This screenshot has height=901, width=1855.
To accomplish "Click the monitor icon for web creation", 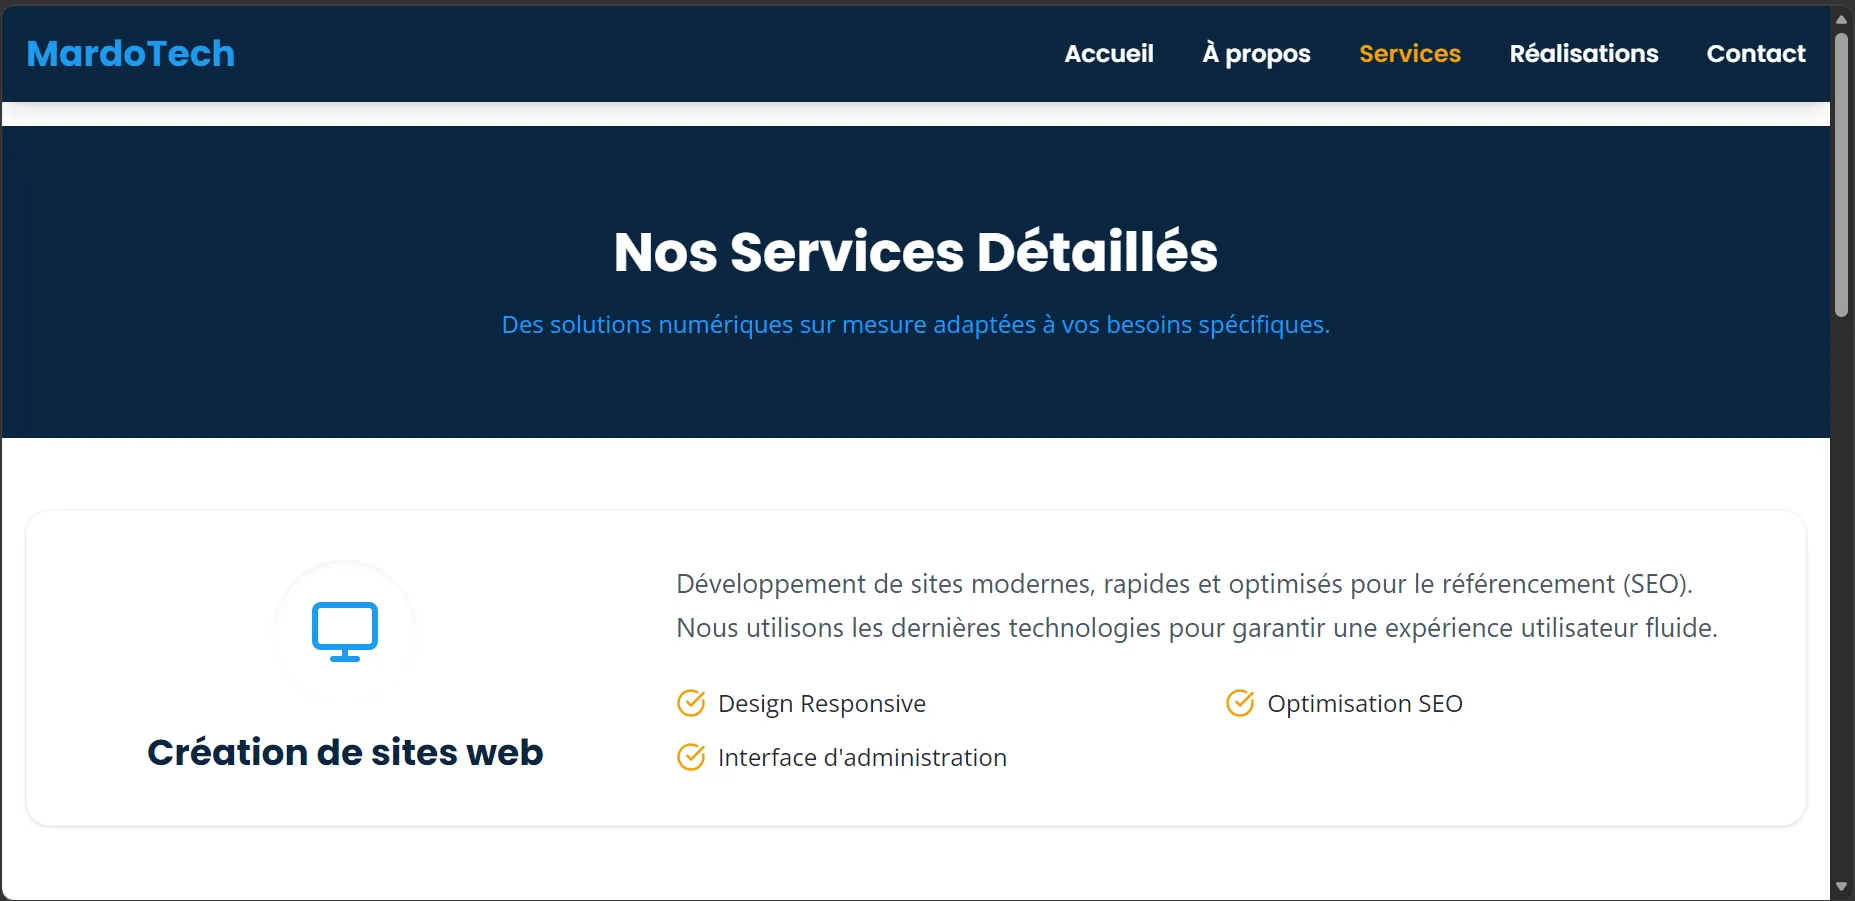I will [x=345, y=632].
